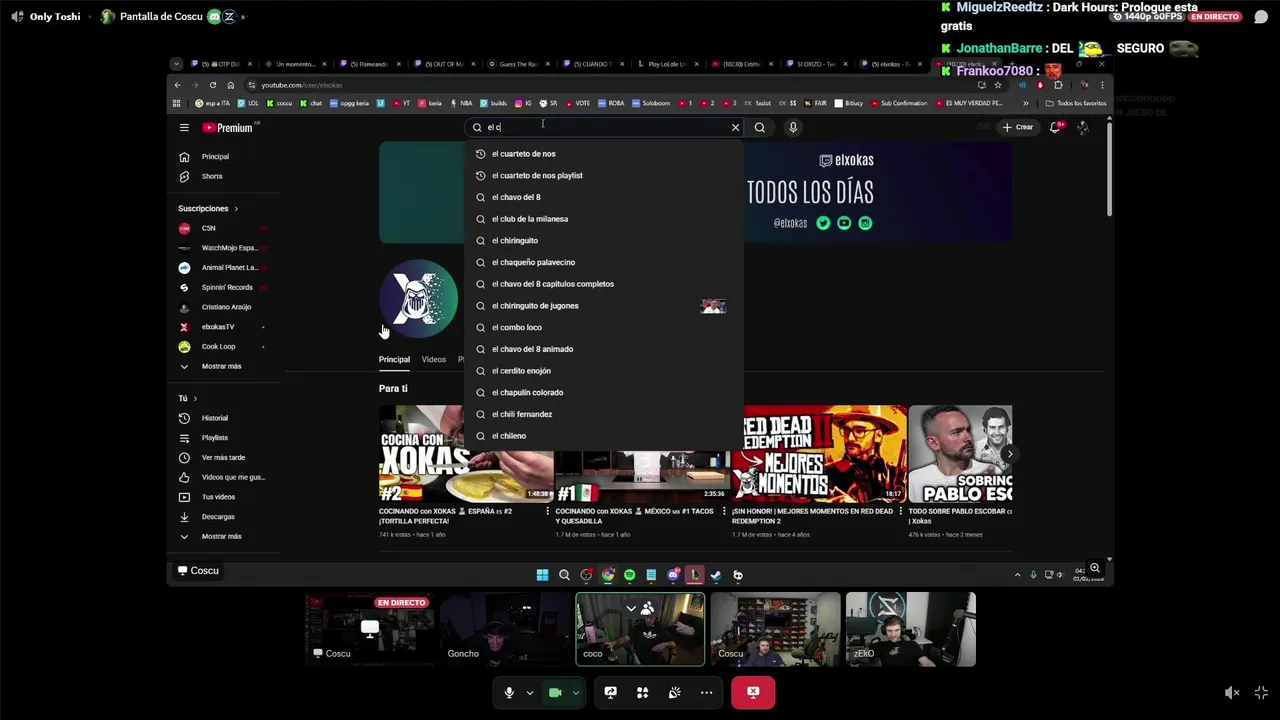The width and height of the screenshot is (1280, 720).
Task: Reload the browser page
Action: tap(212, 85)
